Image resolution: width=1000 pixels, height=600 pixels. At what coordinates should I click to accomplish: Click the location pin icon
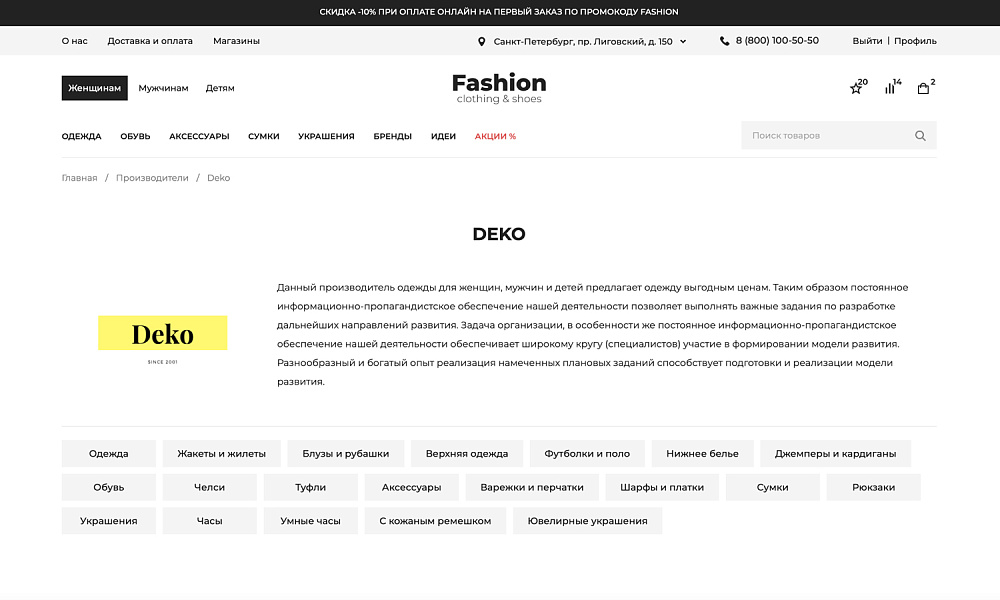(481, 41)
